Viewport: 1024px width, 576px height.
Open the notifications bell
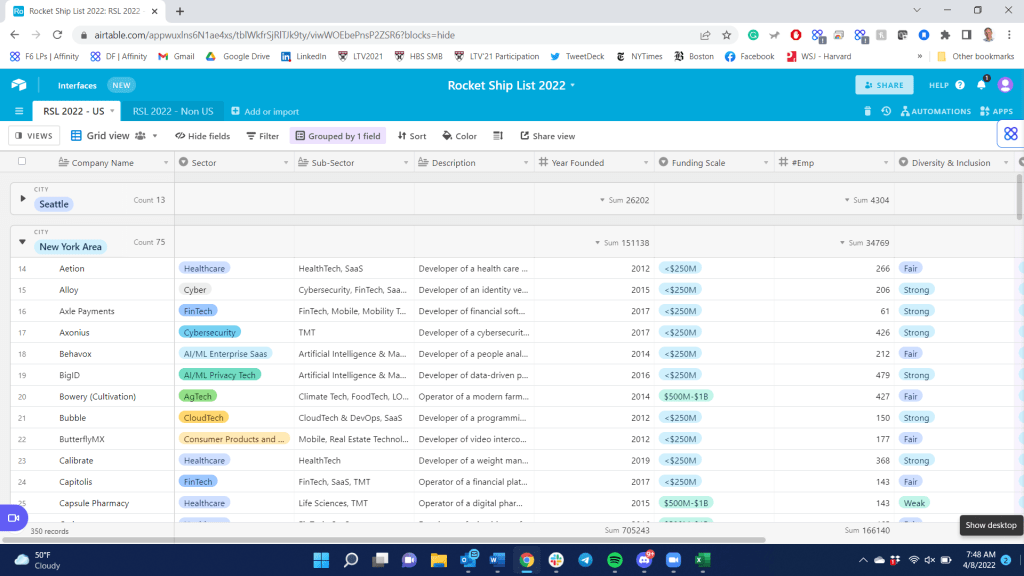[x=981, y=85]
